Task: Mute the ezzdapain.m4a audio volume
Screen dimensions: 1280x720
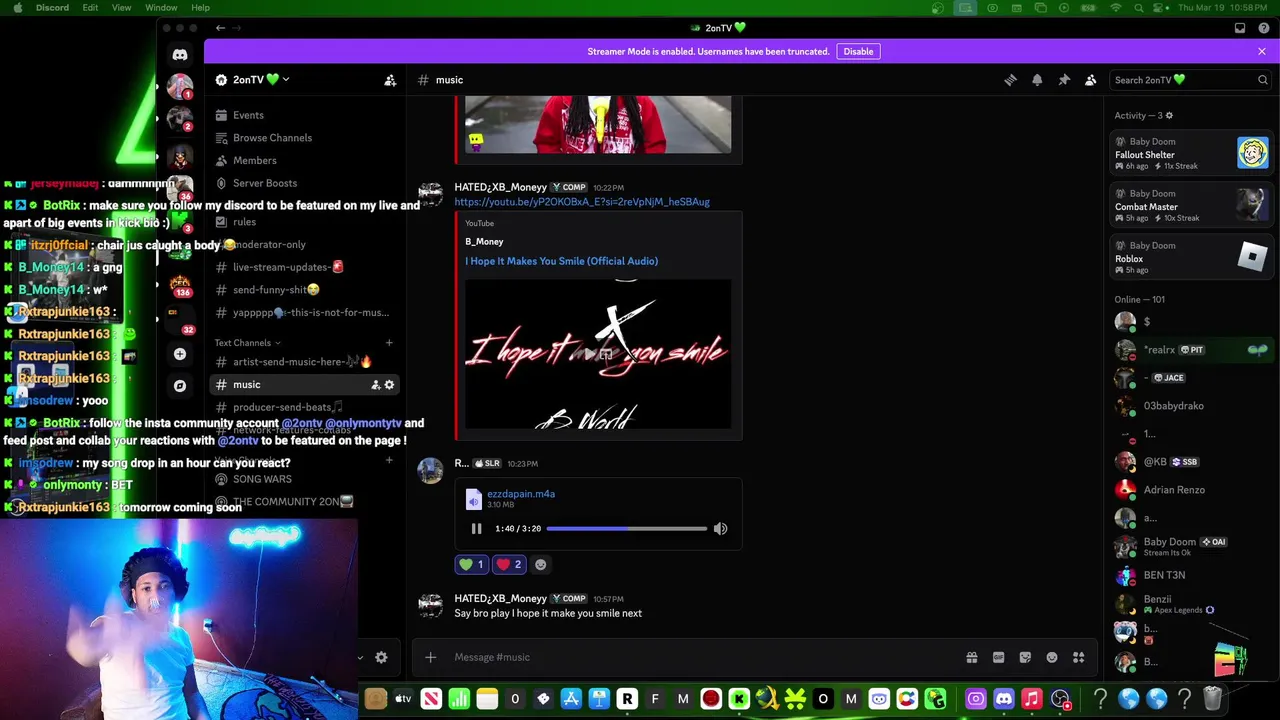Action: click(720, 528)
